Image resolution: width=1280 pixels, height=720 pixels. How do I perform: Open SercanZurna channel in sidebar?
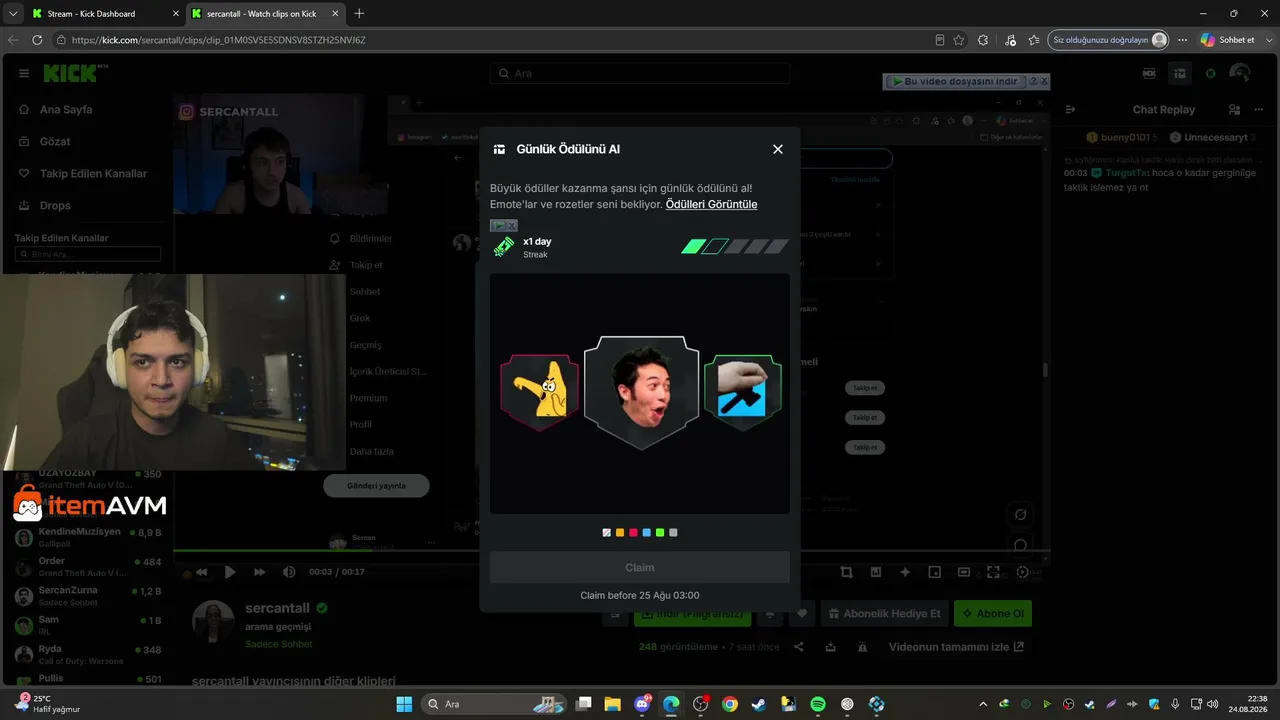[86, 596]
